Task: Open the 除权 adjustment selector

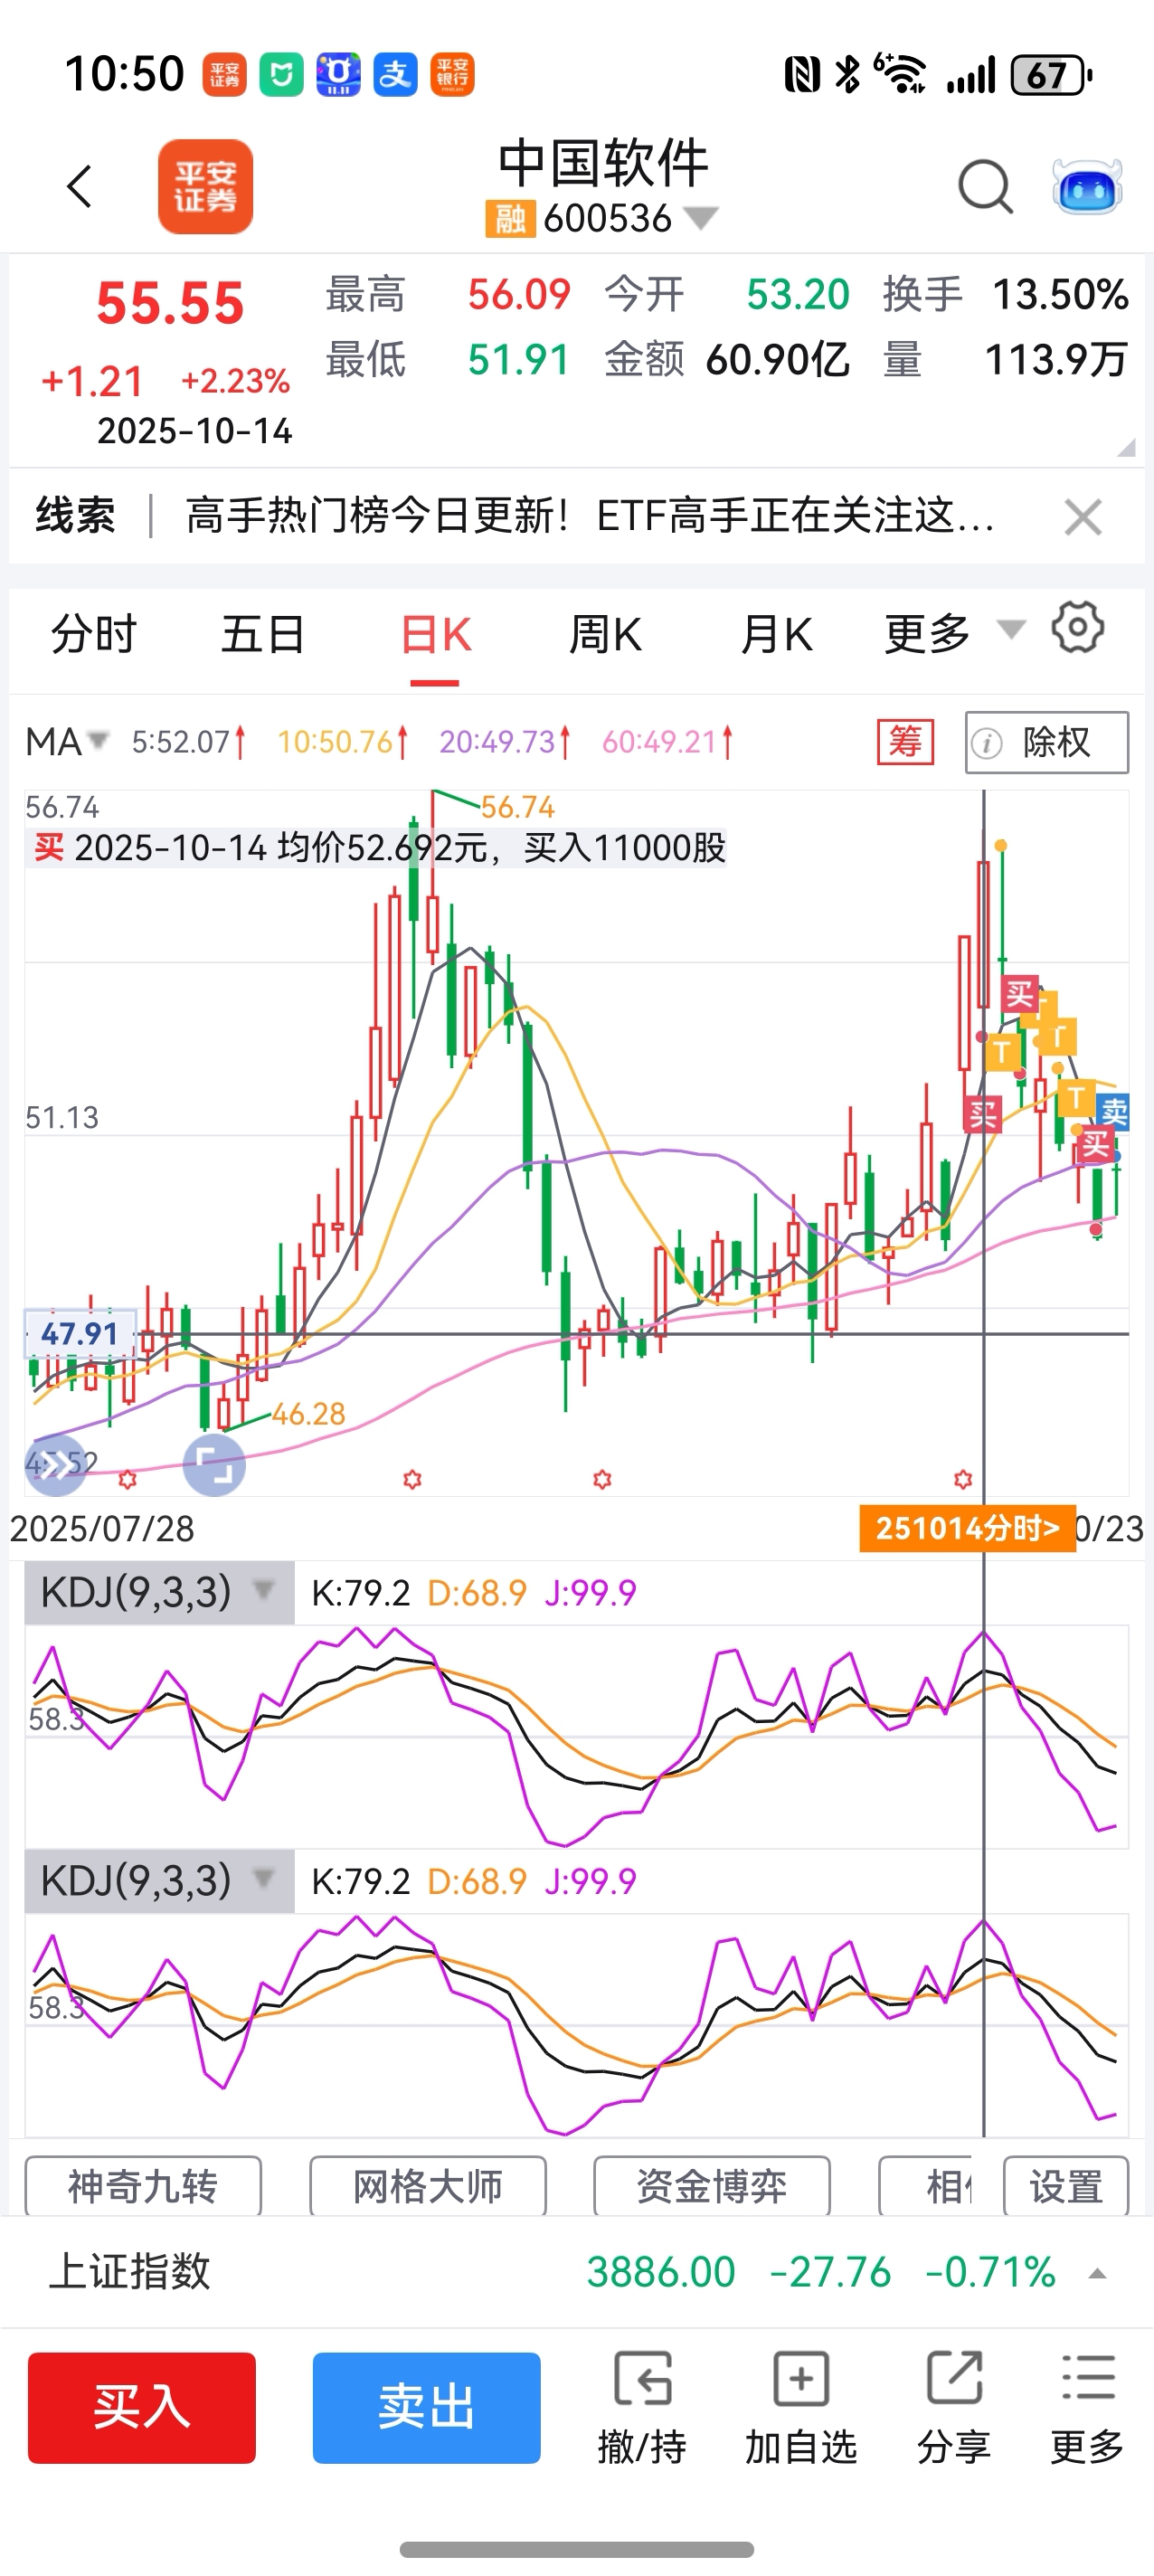Action: (1047, 742)
